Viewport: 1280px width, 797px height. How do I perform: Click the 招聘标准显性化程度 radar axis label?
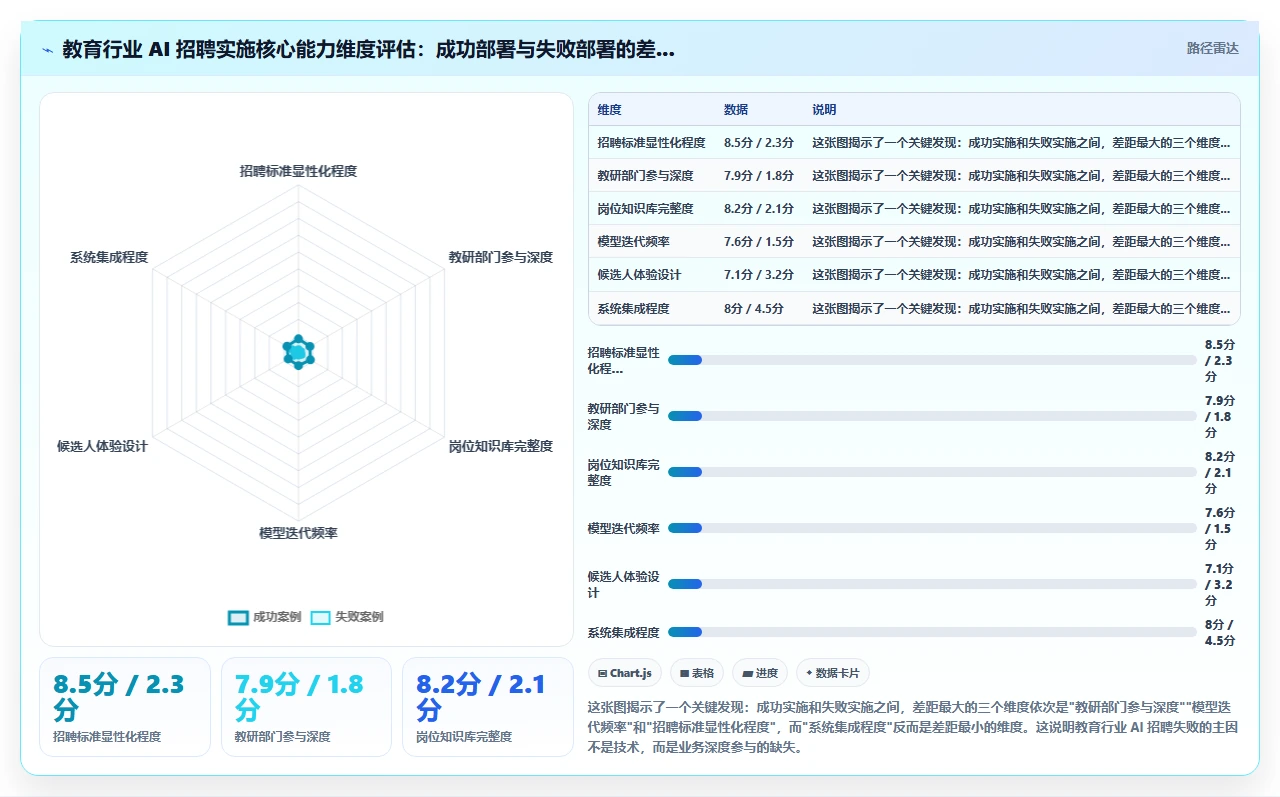298,171
